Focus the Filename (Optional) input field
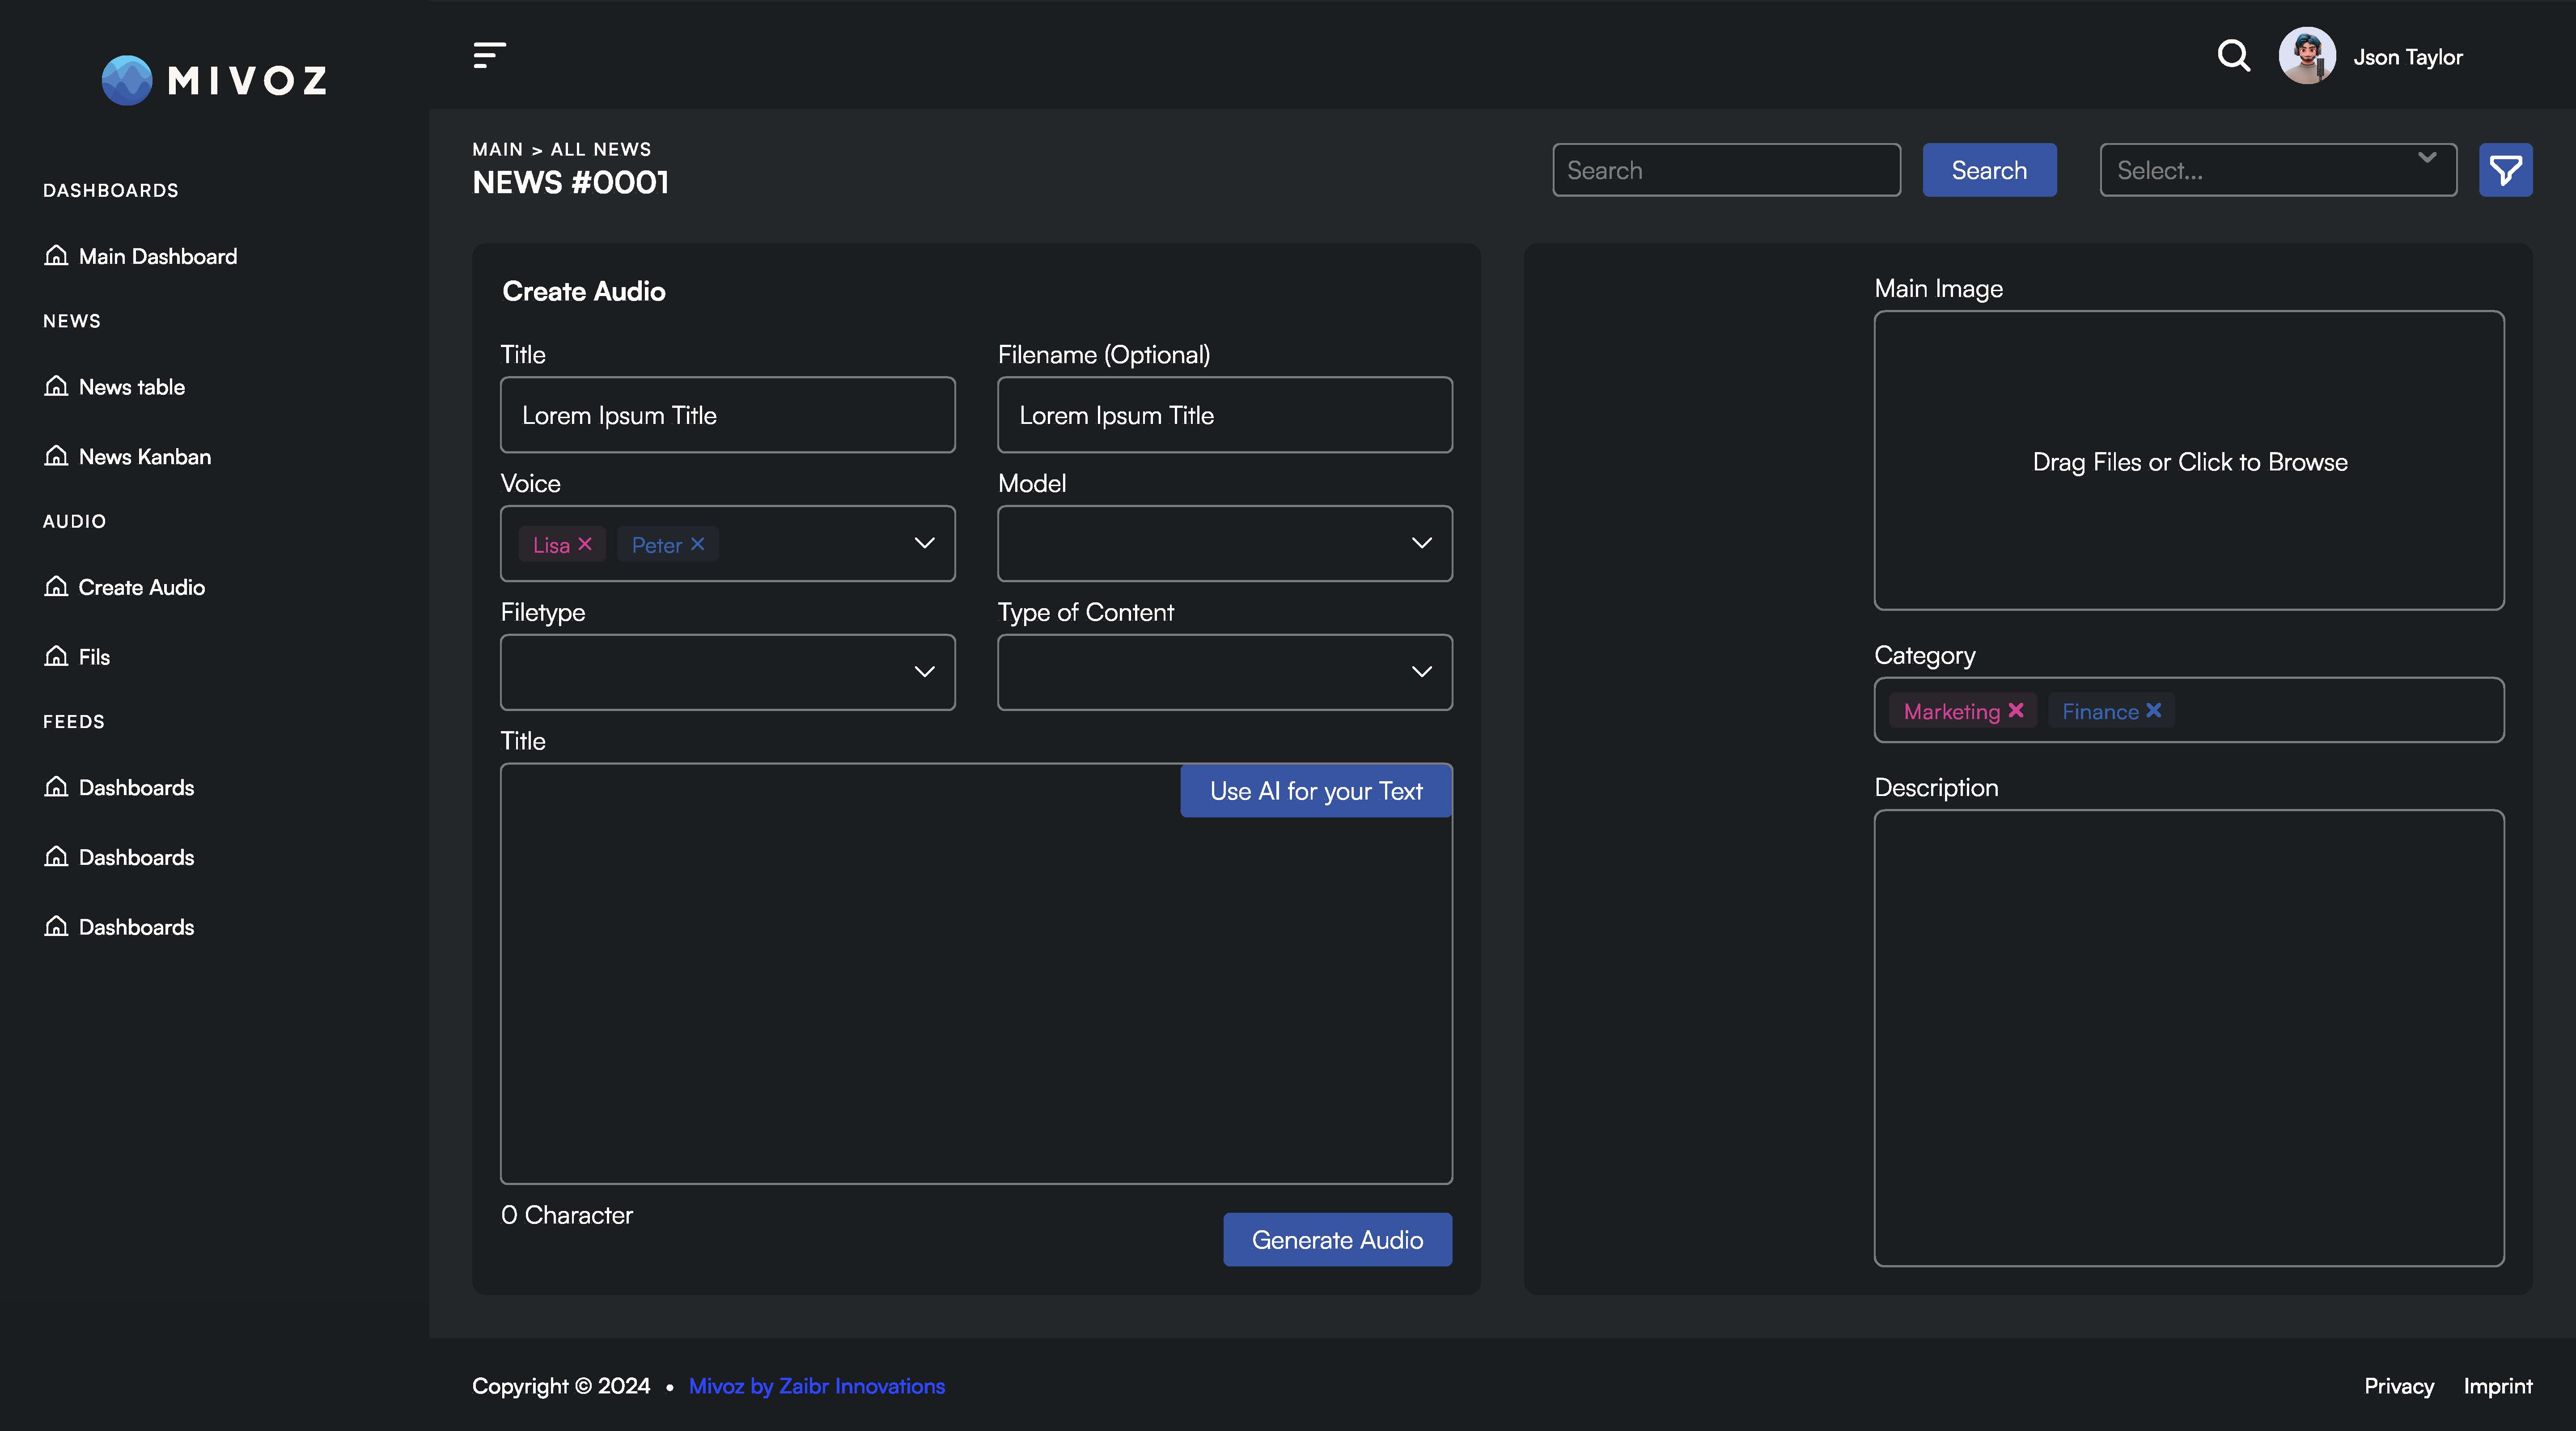2576x1431 pixels. (x=1224, y=415)
